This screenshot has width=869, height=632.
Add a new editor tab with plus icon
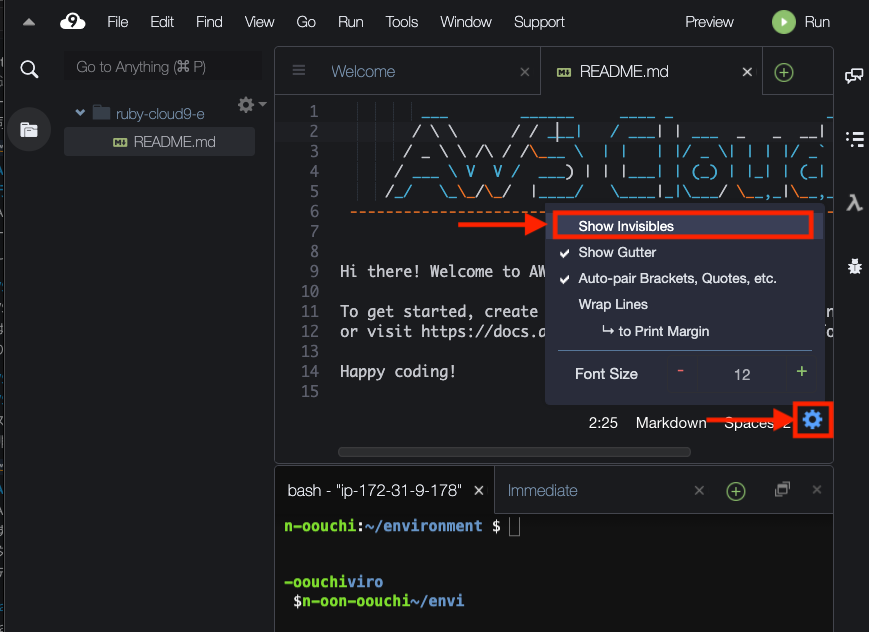[784, 73]
